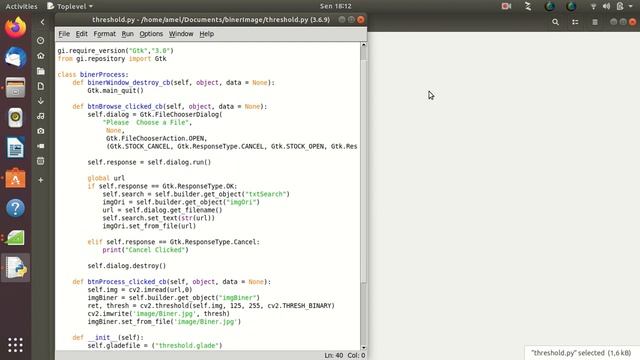Open Recent in Files sidebar
This screenshot has width=640, height=360.
click(40, 40)
